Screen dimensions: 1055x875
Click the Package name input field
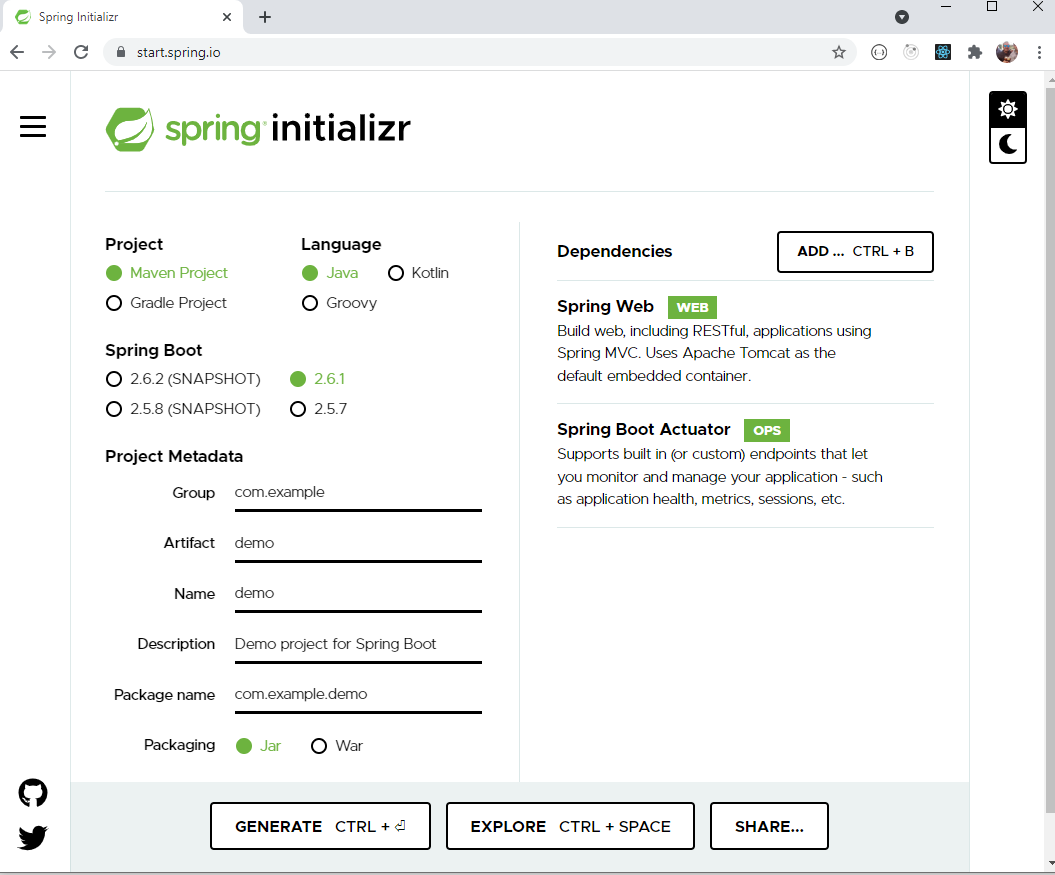[358, 695]
